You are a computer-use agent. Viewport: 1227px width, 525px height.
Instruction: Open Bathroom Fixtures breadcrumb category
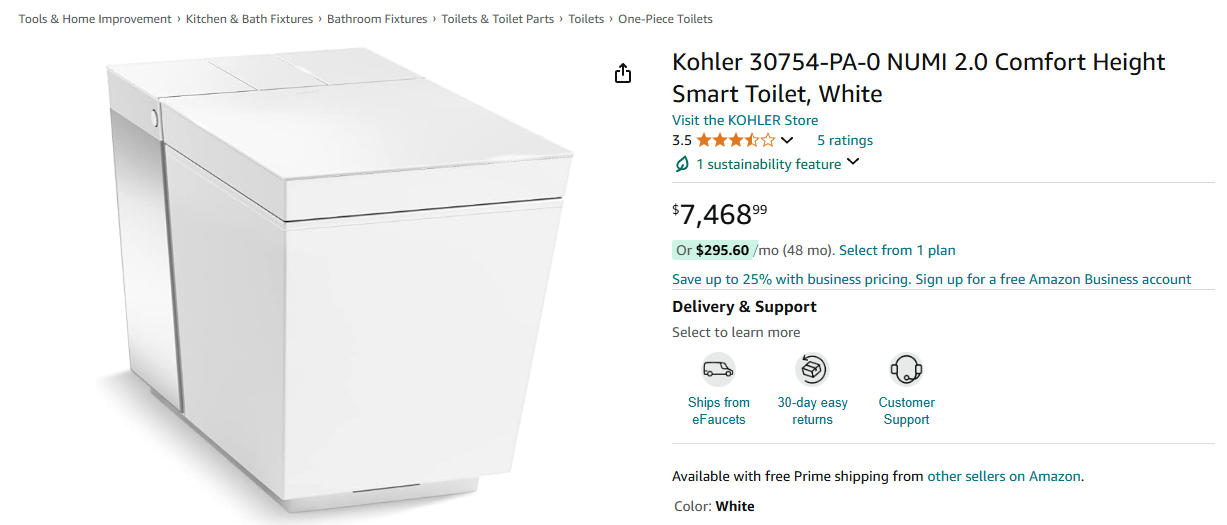pyautogui.click(x=377, y=19)
